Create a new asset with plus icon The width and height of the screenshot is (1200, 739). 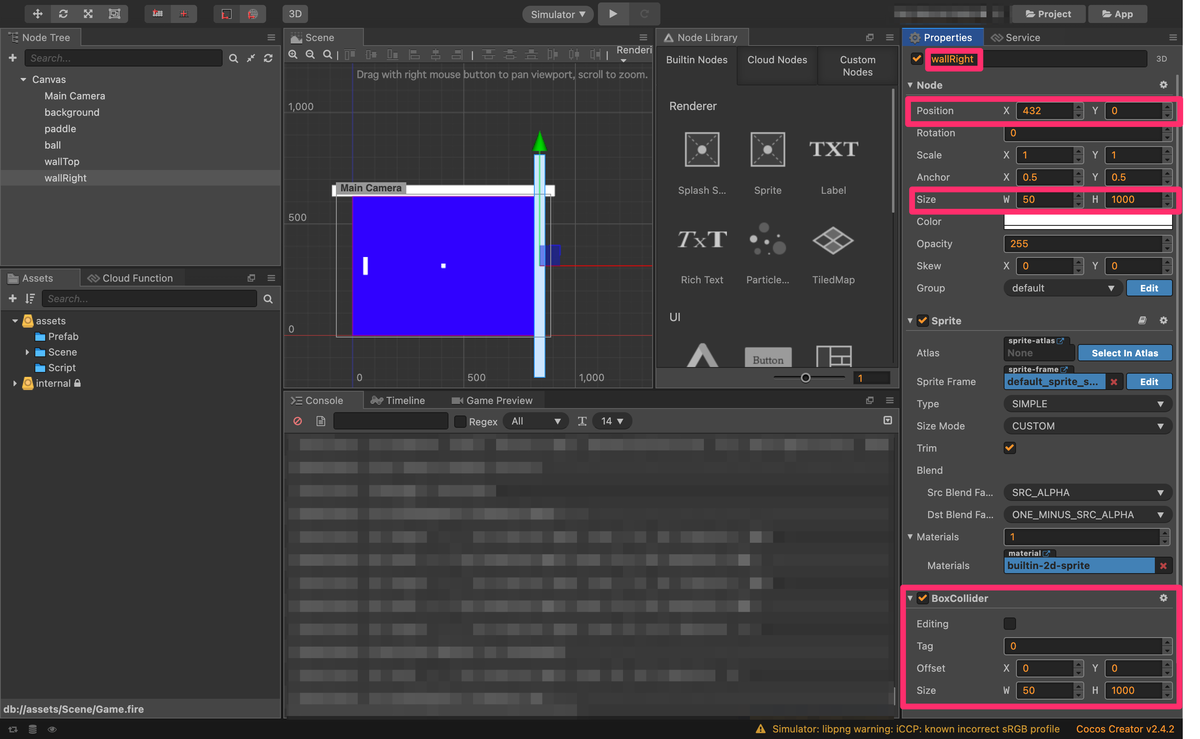13,299
